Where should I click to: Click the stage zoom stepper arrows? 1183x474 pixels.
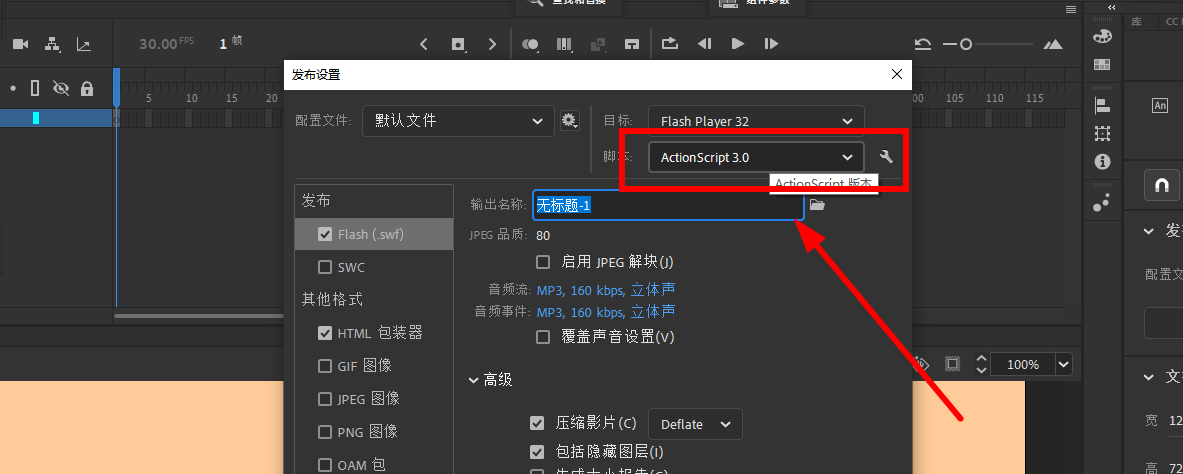[981, 365]
